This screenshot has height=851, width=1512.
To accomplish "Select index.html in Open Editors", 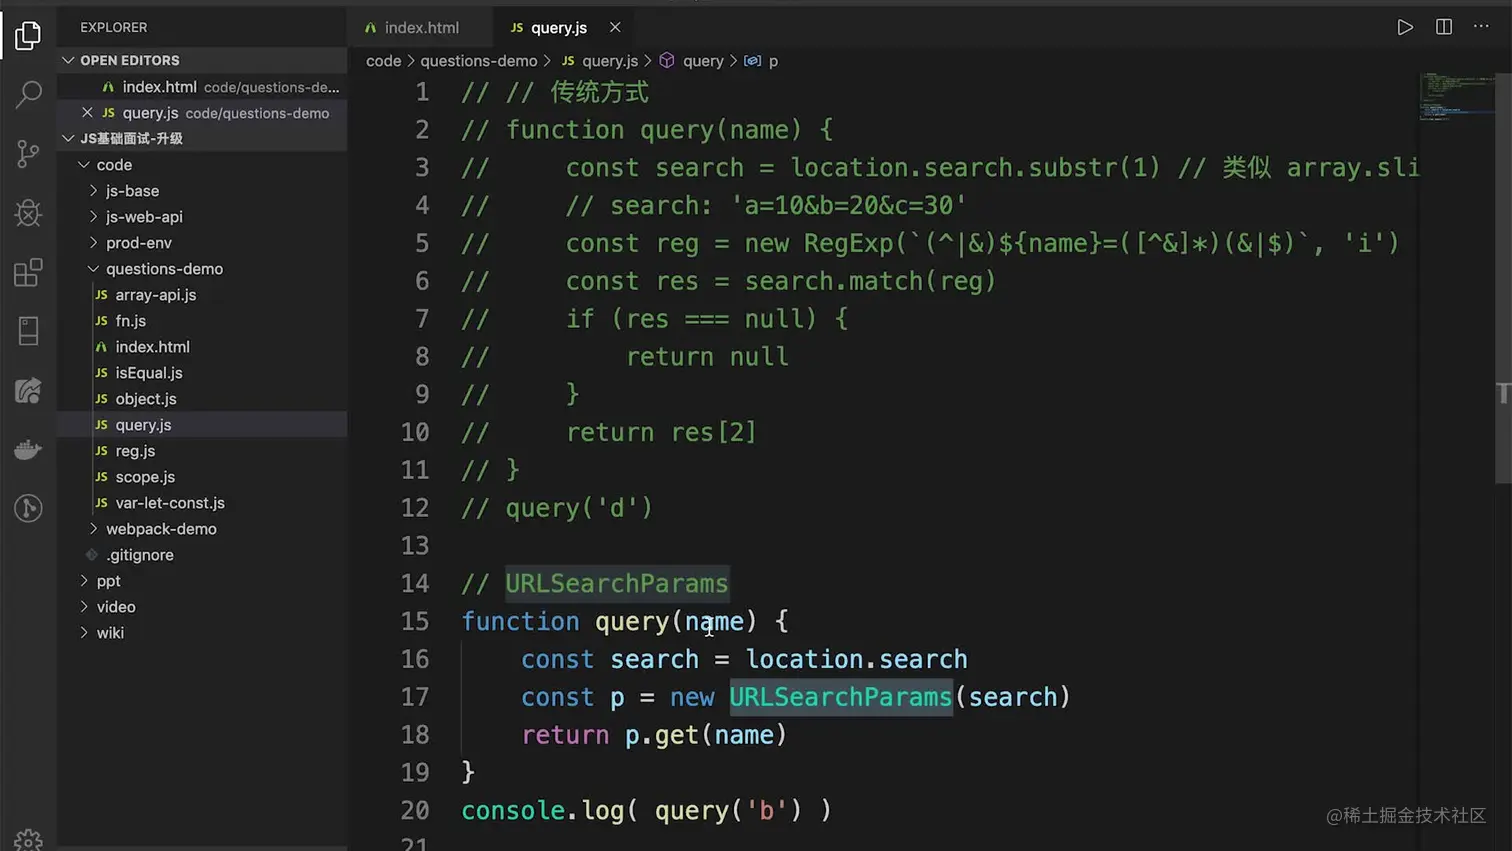I will coord(202,87).
